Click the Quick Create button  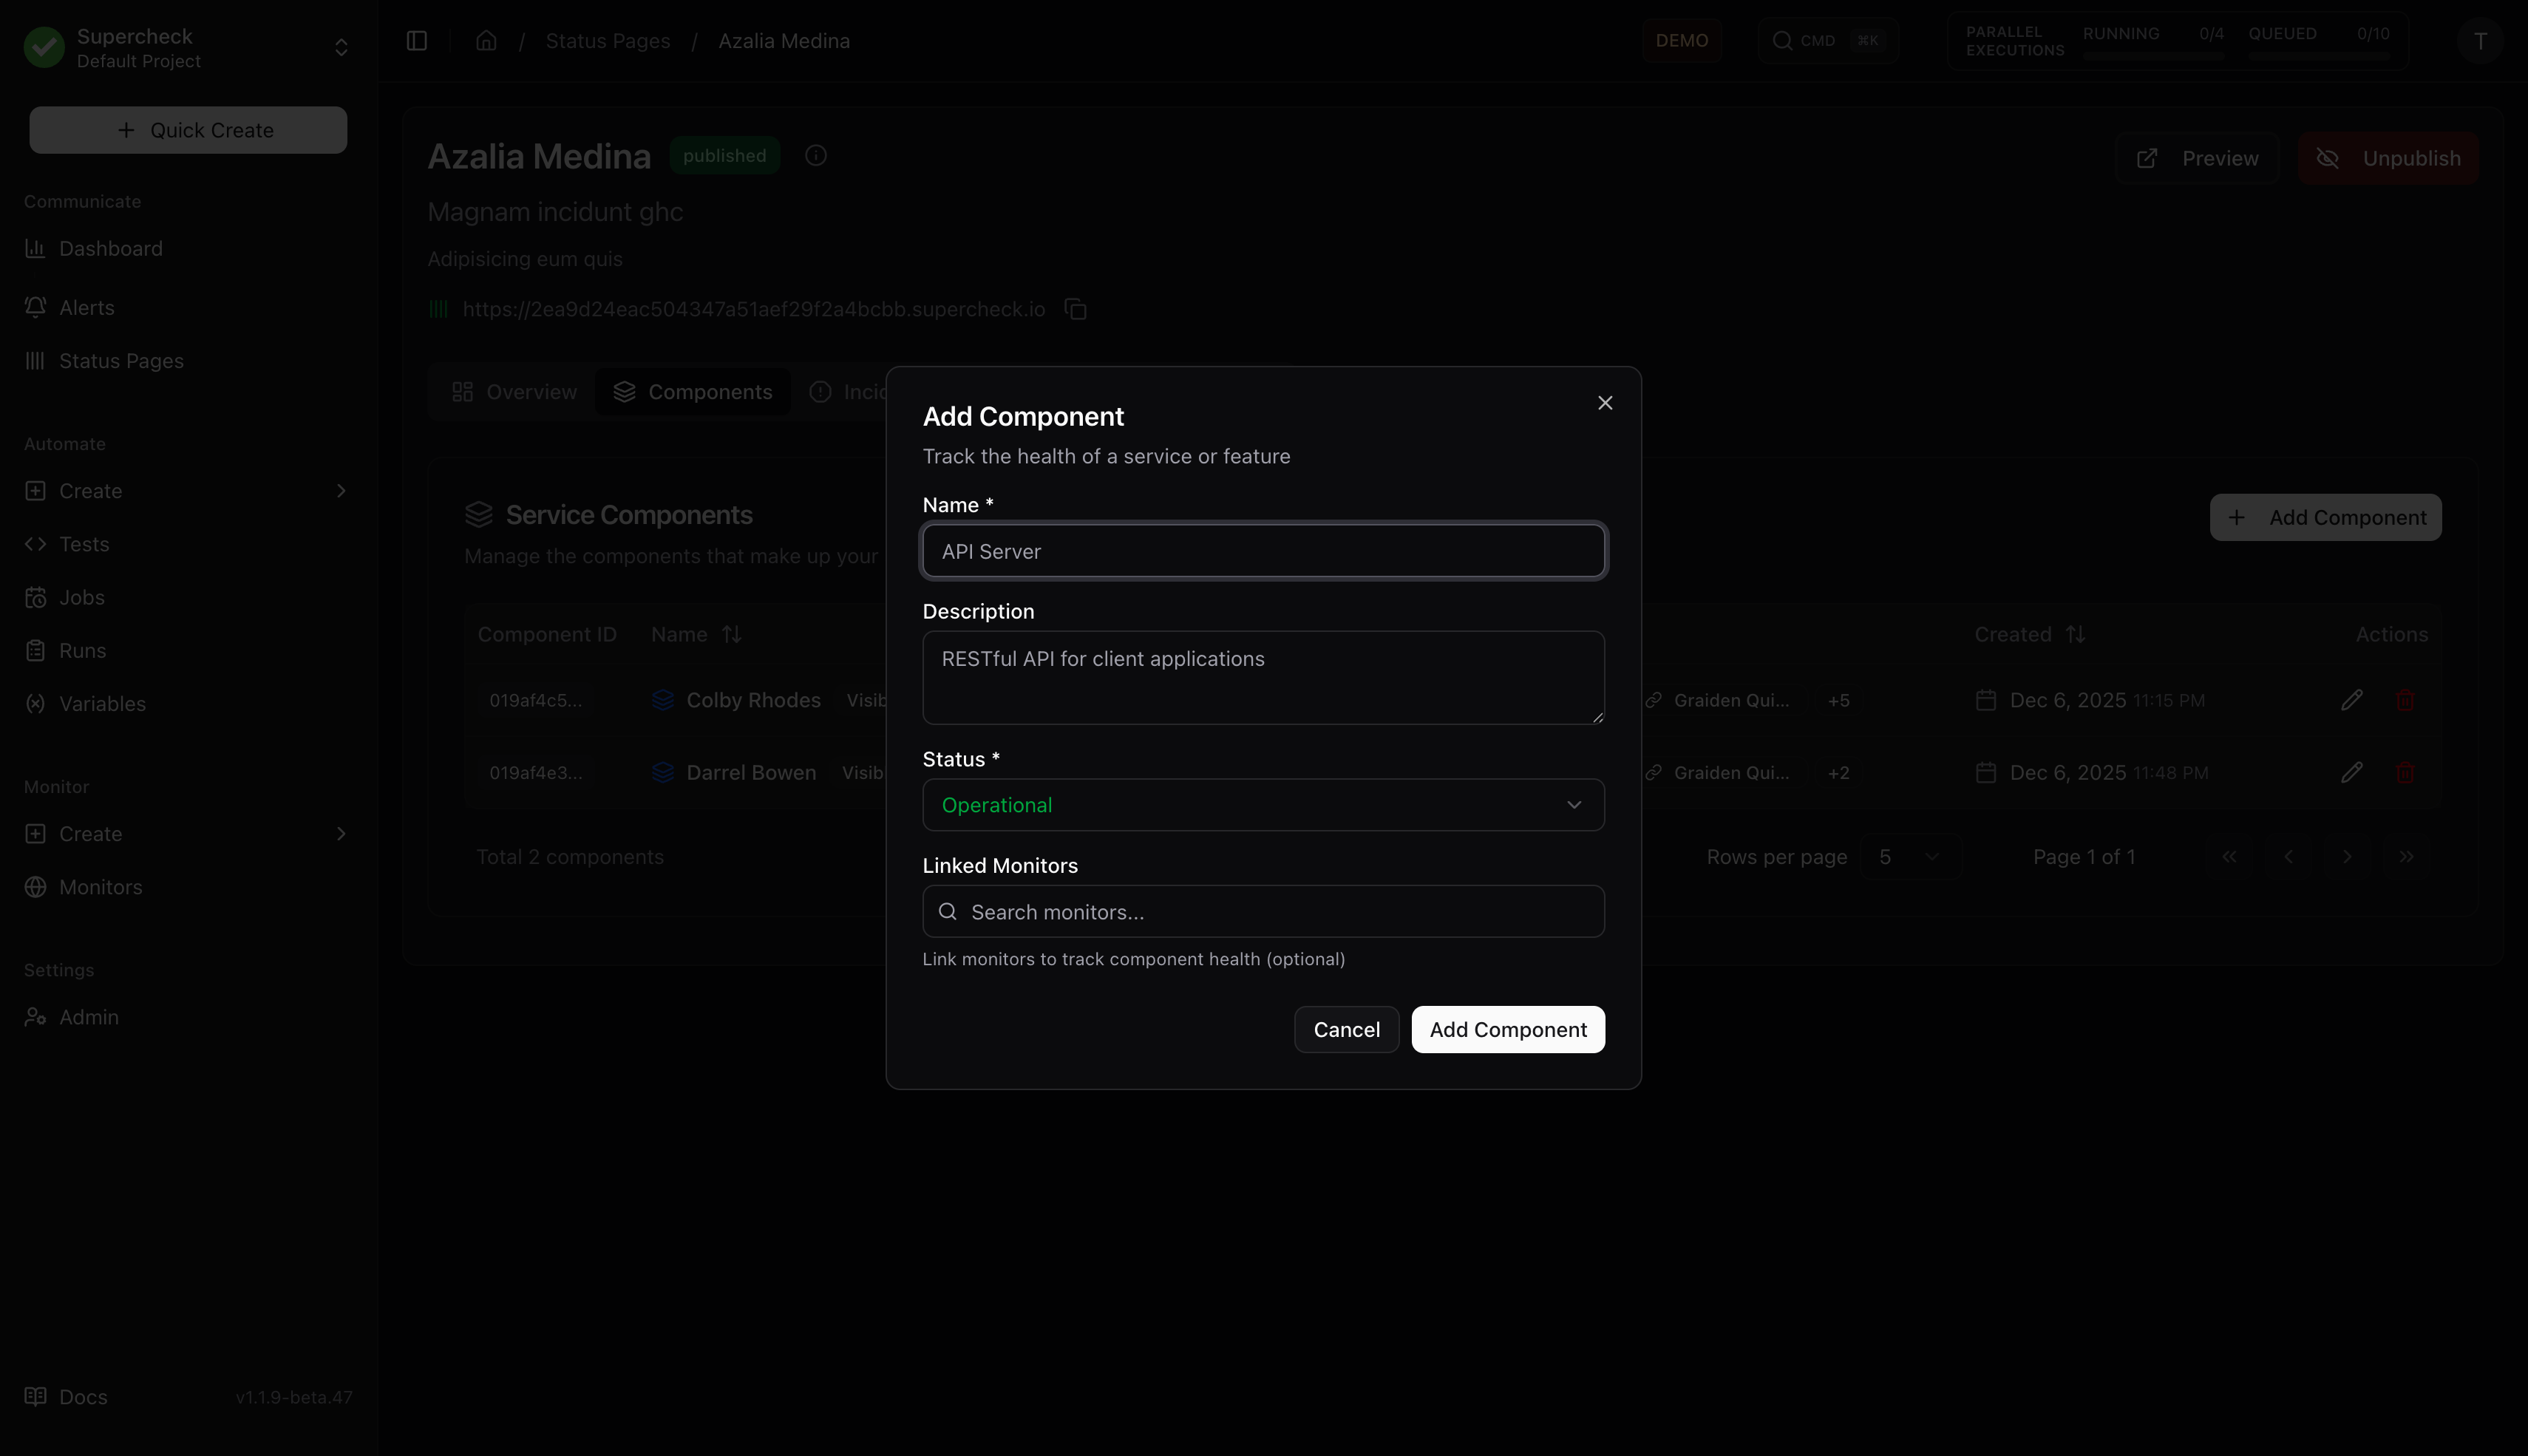(x=188, y=129)
